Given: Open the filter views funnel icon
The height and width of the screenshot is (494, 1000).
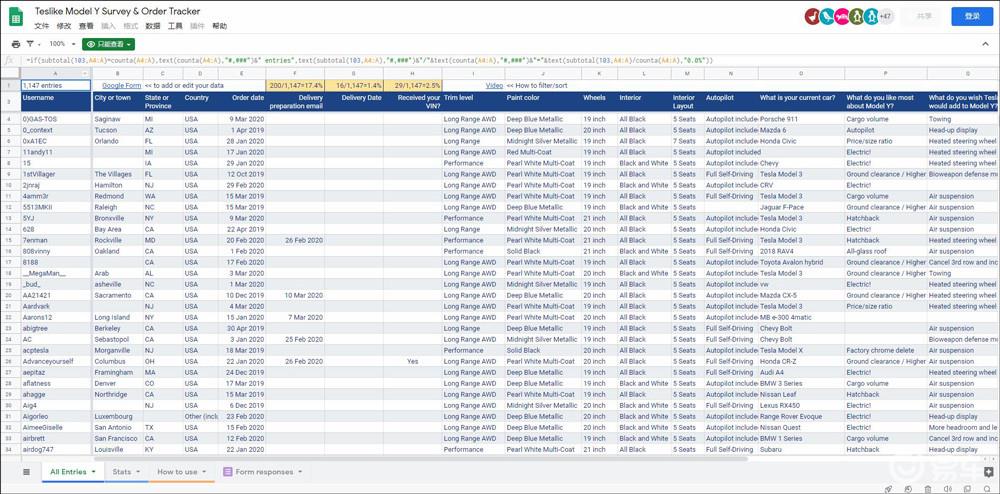Looking at the screenshot, I should click(x=30, y=44).
